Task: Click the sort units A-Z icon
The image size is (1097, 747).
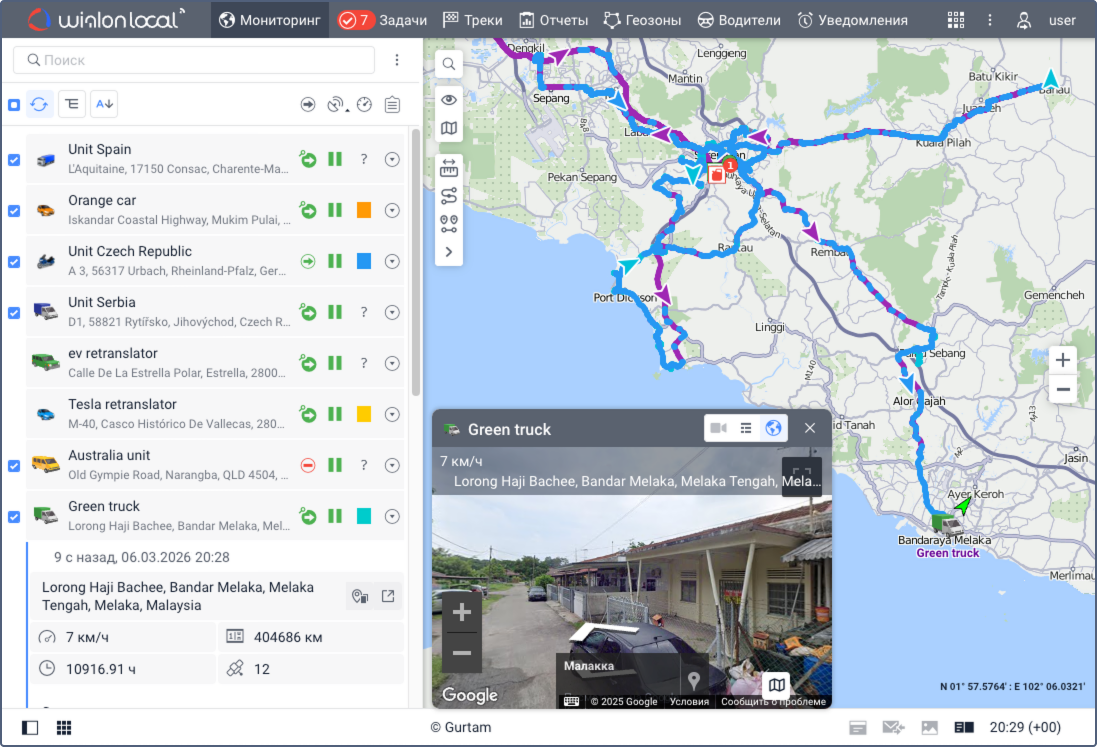Action: point(104,103)
